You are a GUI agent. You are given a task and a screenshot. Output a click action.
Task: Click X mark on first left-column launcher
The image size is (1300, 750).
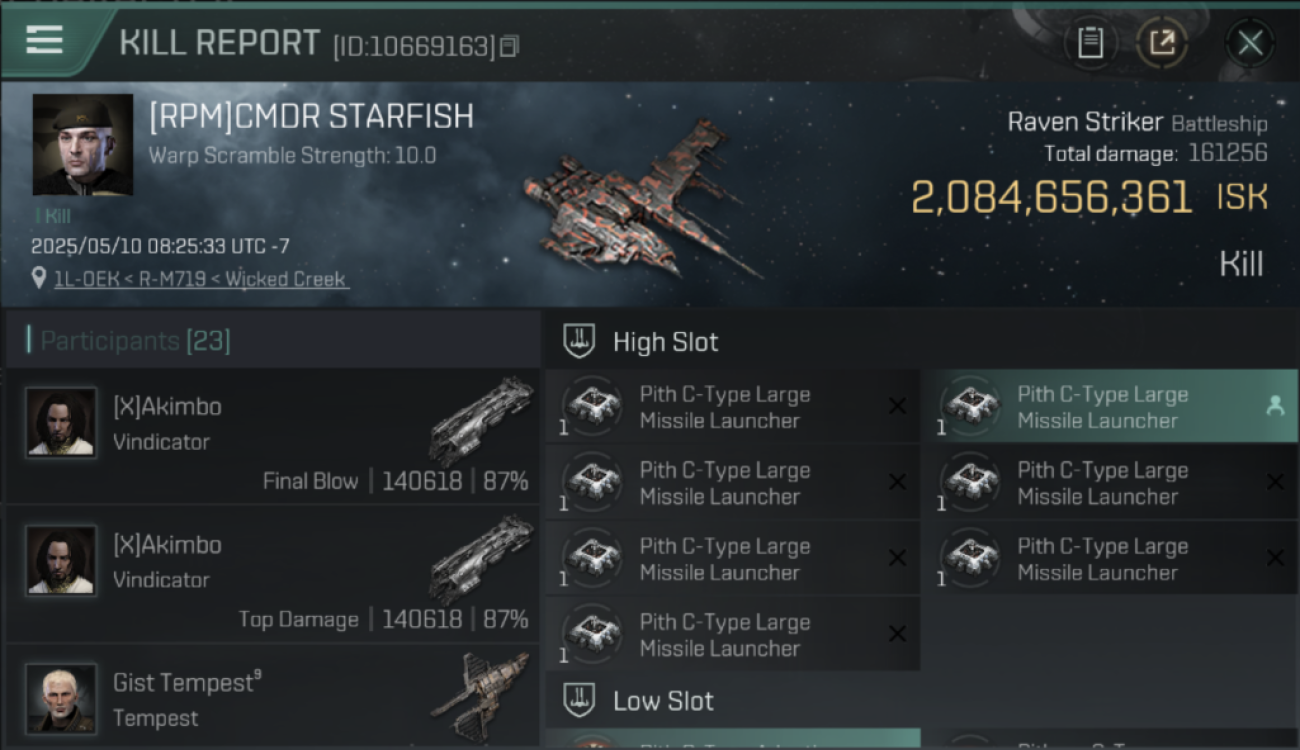[897, 406]
